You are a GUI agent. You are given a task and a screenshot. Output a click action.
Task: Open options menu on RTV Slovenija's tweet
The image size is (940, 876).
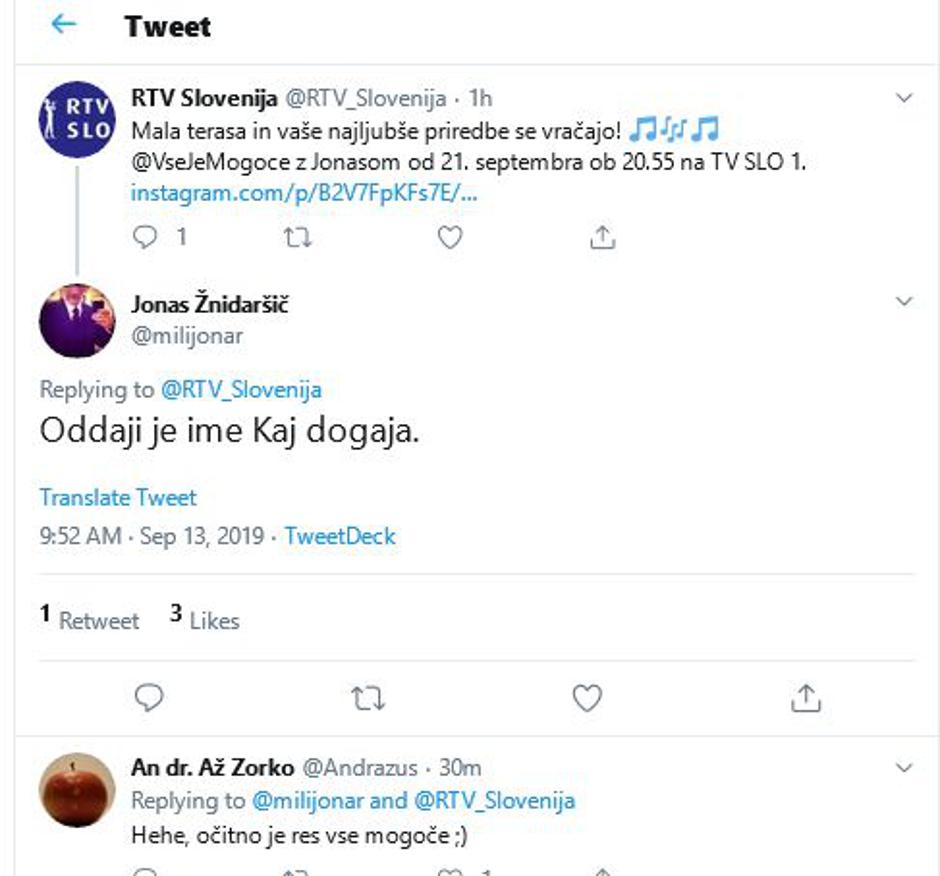pyautogui.click(x=907, y=100)
